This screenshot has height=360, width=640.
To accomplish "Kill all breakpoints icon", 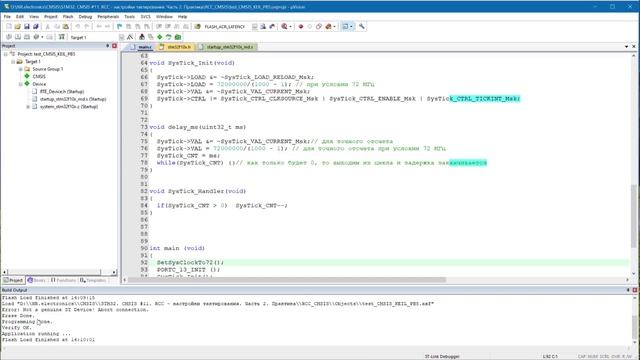I will click(x=328, y=27).
